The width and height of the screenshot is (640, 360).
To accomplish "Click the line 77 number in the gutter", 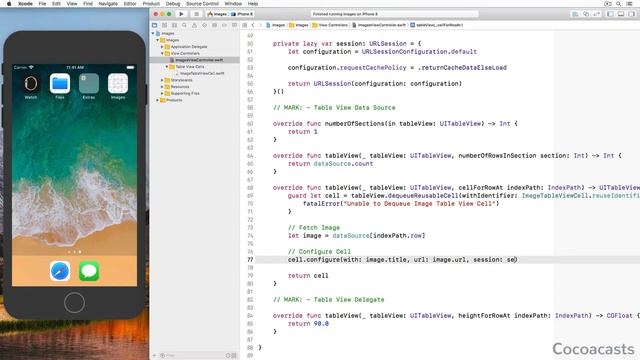I will point(250,260).
